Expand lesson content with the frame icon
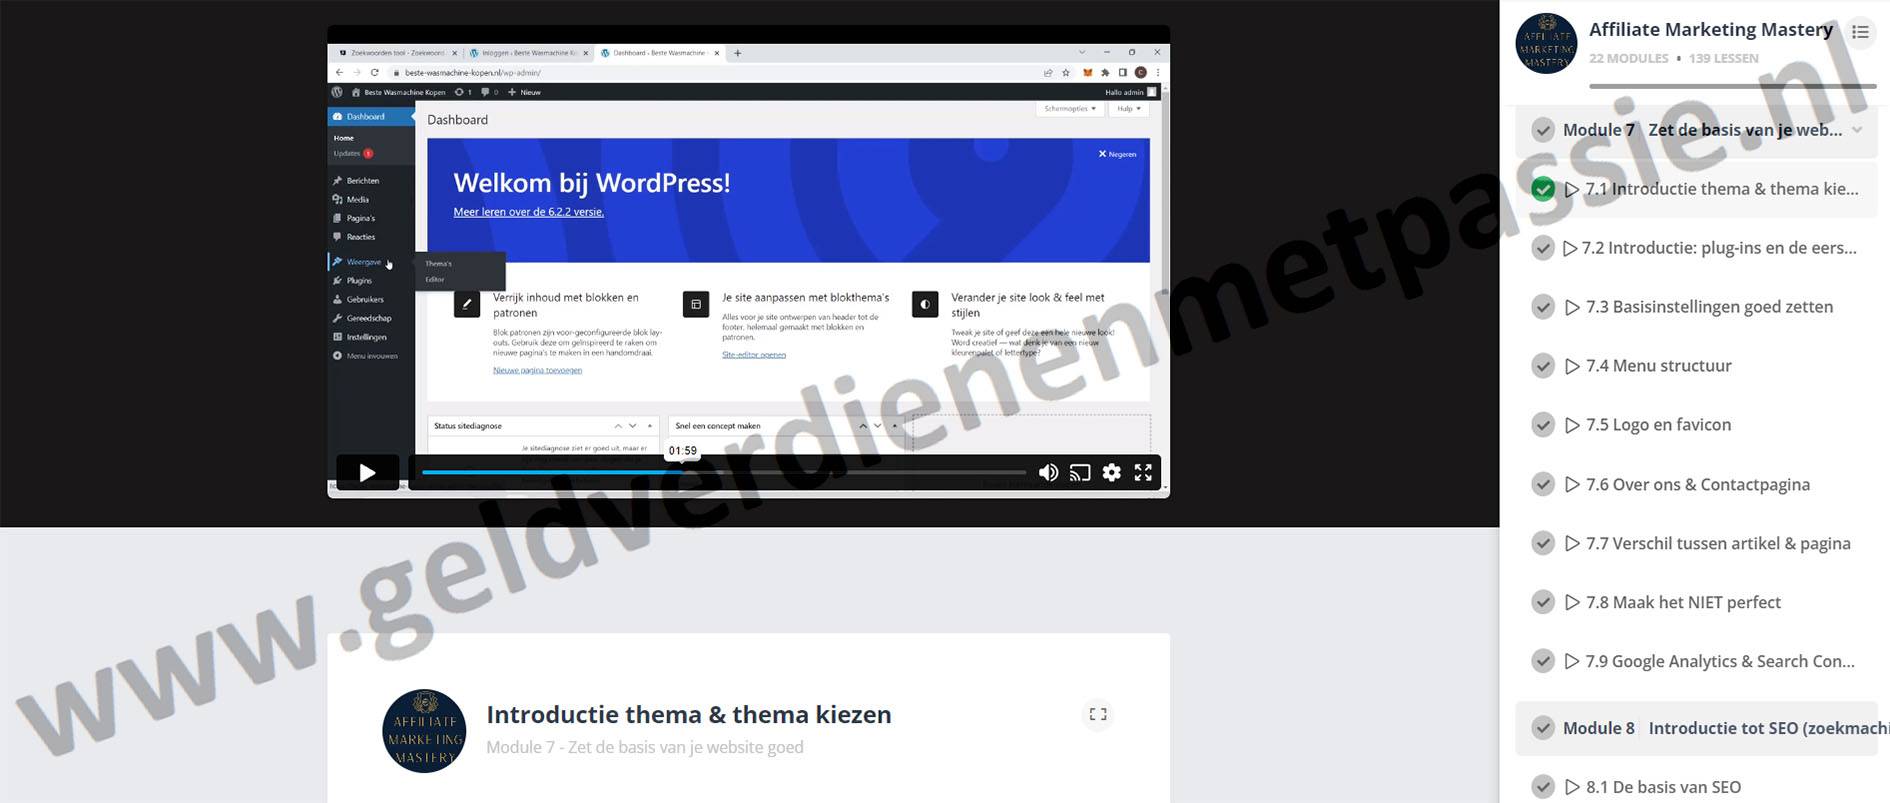Viewport: 1890px width, 803px height. click(1097, 714)
